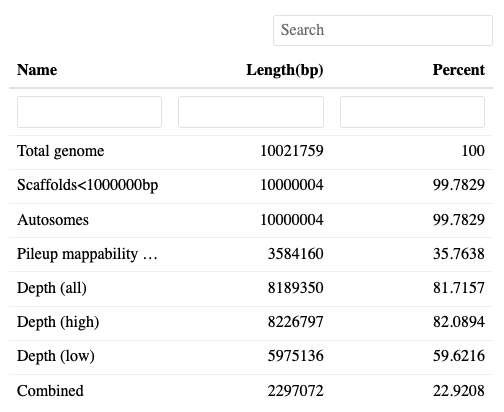The height and width of the screenshot is (412, 504).
Task: Select the 'Depth (all)' row name
Action: click(52, 288)
